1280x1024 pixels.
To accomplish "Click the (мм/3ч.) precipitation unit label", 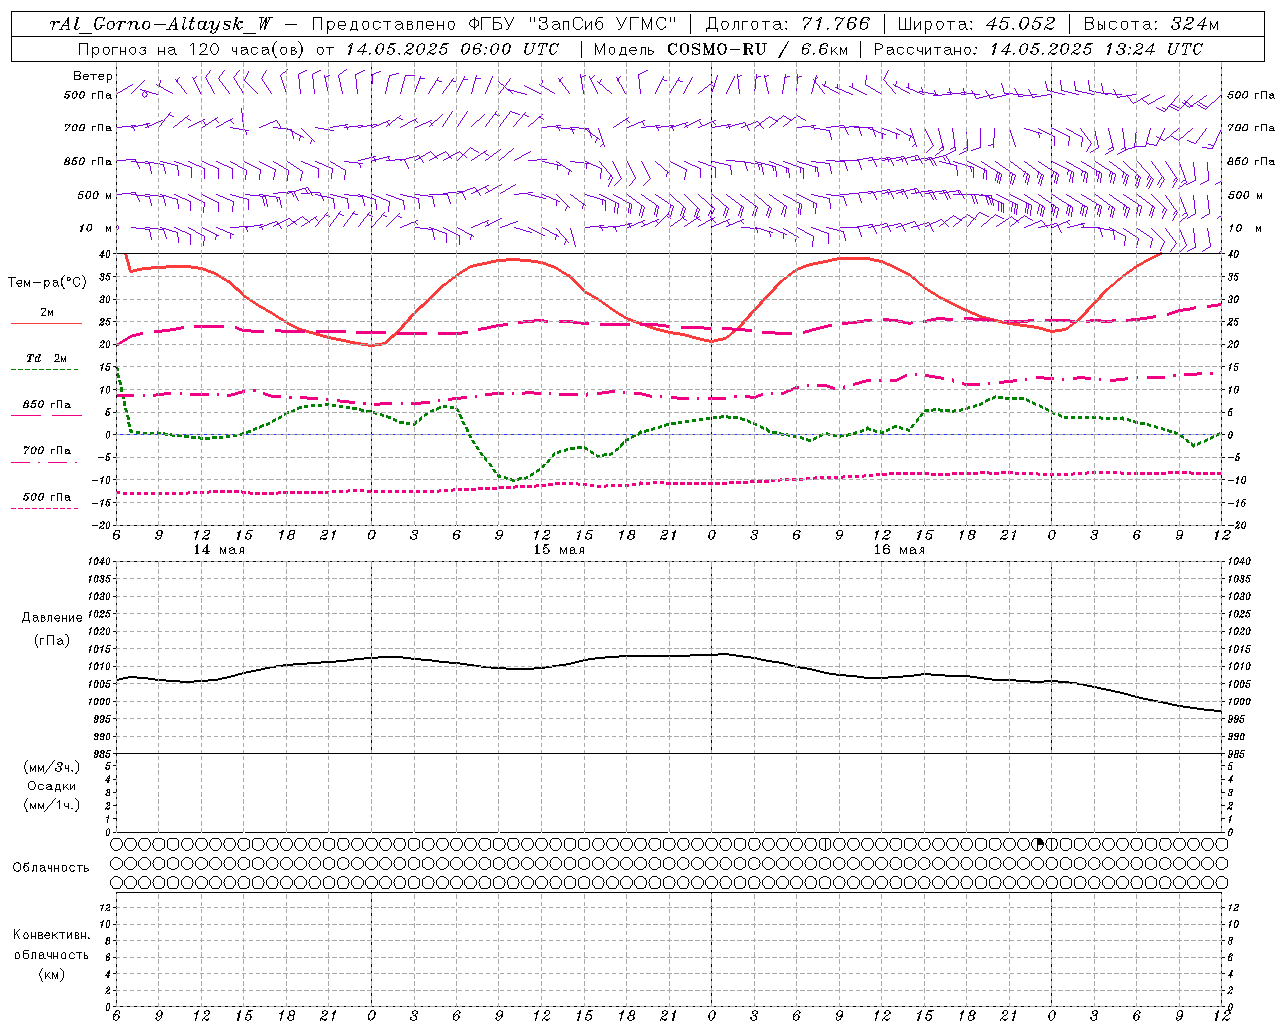I will tap(52, 767).
